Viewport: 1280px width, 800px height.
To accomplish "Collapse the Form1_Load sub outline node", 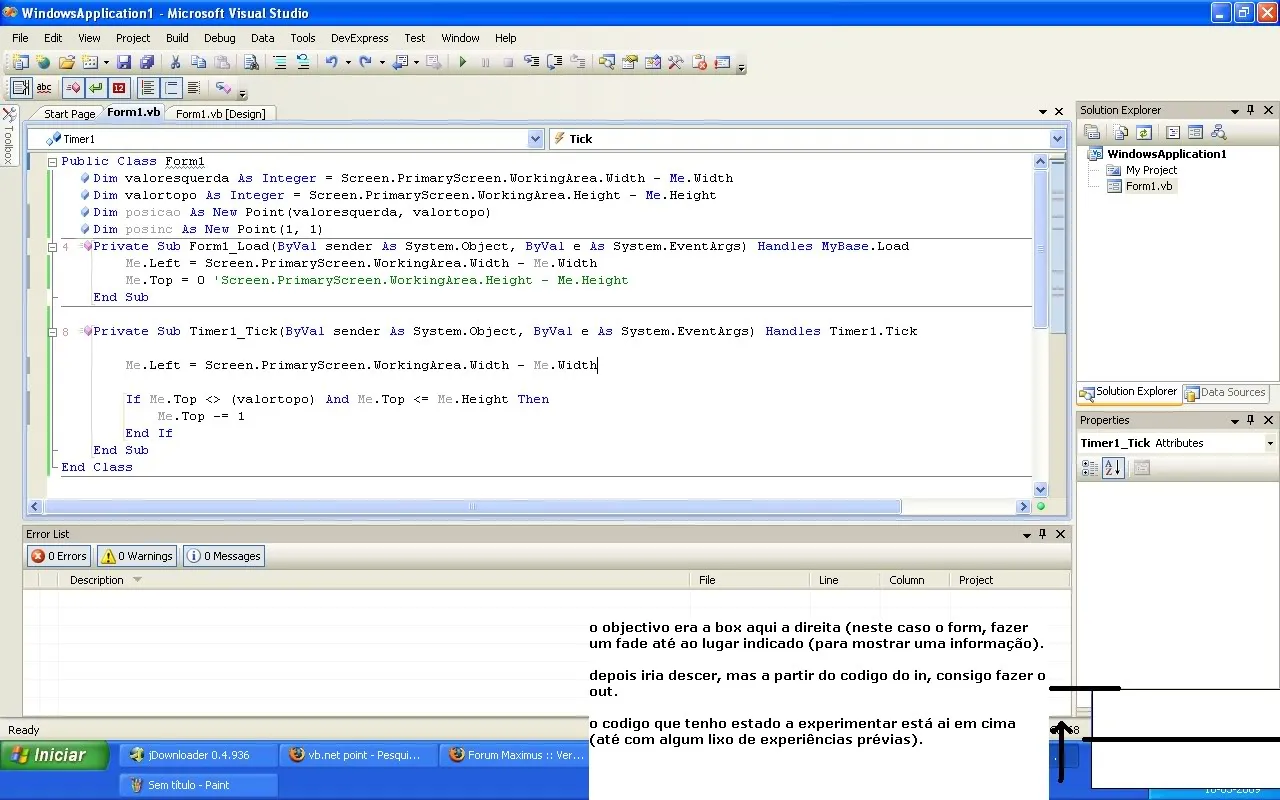I will (52, 246).
